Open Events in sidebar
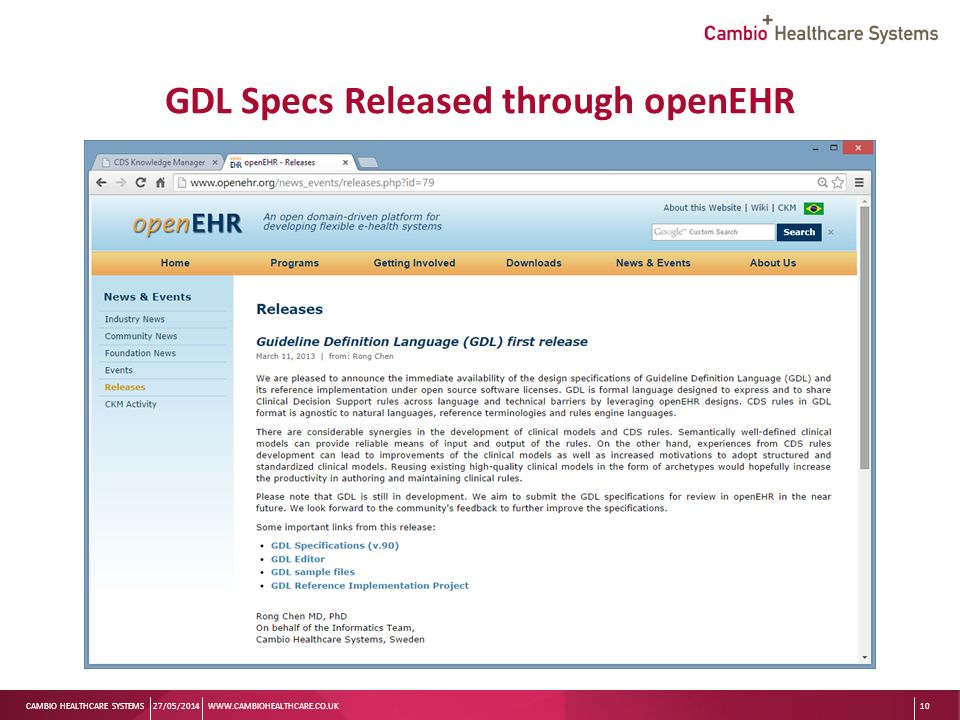Screen dimensions: 960x720 click(119, 370)
